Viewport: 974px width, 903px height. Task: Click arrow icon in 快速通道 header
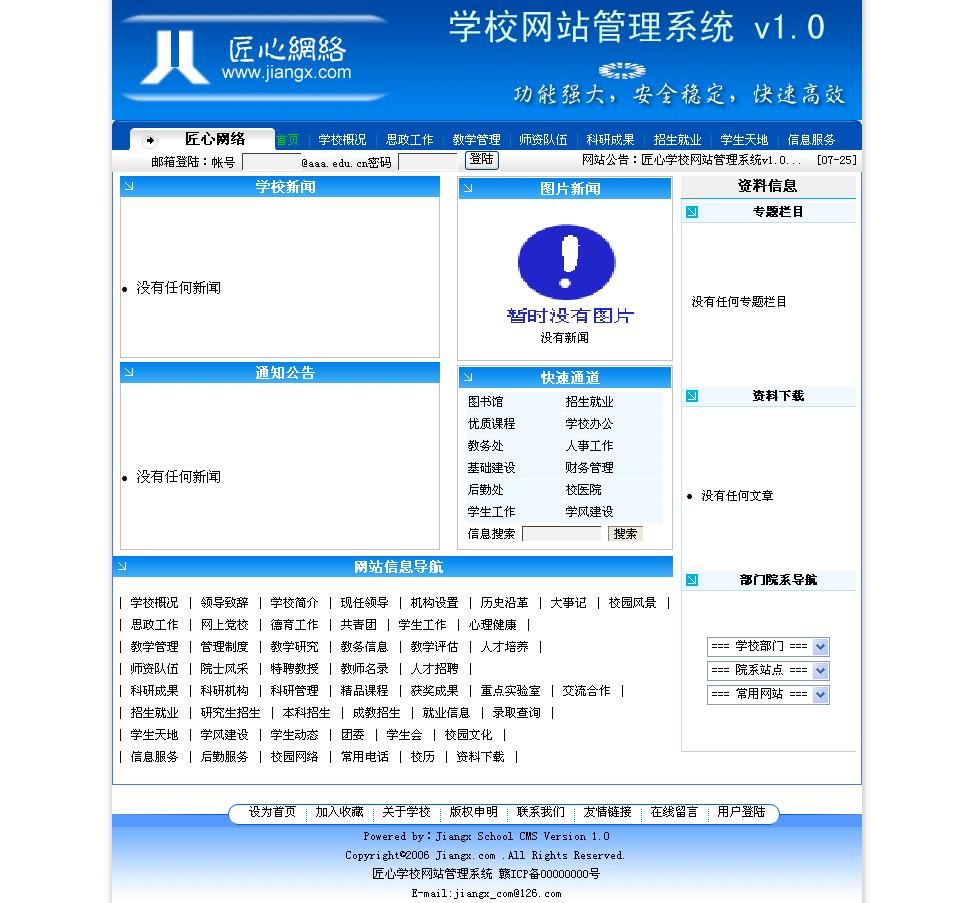click(468, 377)
